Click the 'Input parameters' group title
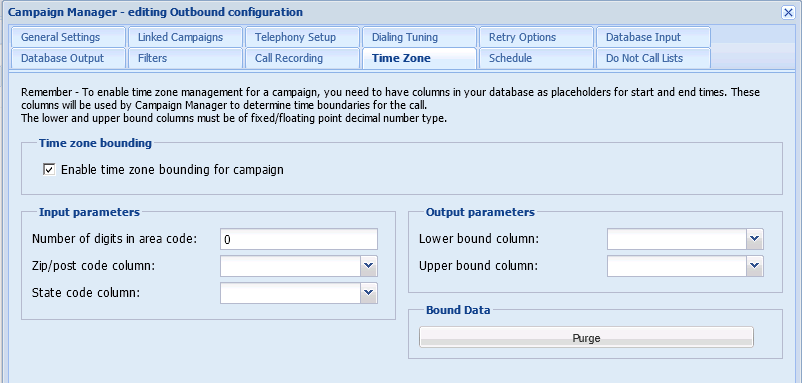 [89, 212]
